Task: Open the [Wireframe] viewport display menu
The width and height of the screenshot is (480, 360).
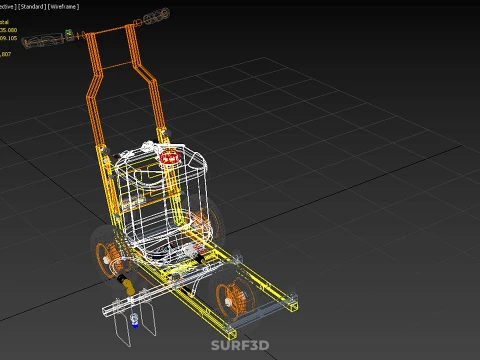Action: 63,7
